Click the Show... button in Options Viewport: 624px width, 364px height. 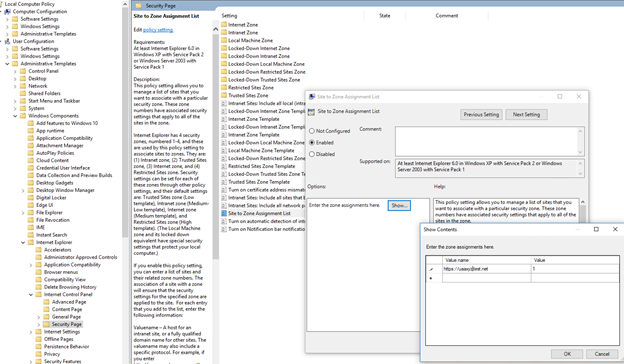click(399, 205)
